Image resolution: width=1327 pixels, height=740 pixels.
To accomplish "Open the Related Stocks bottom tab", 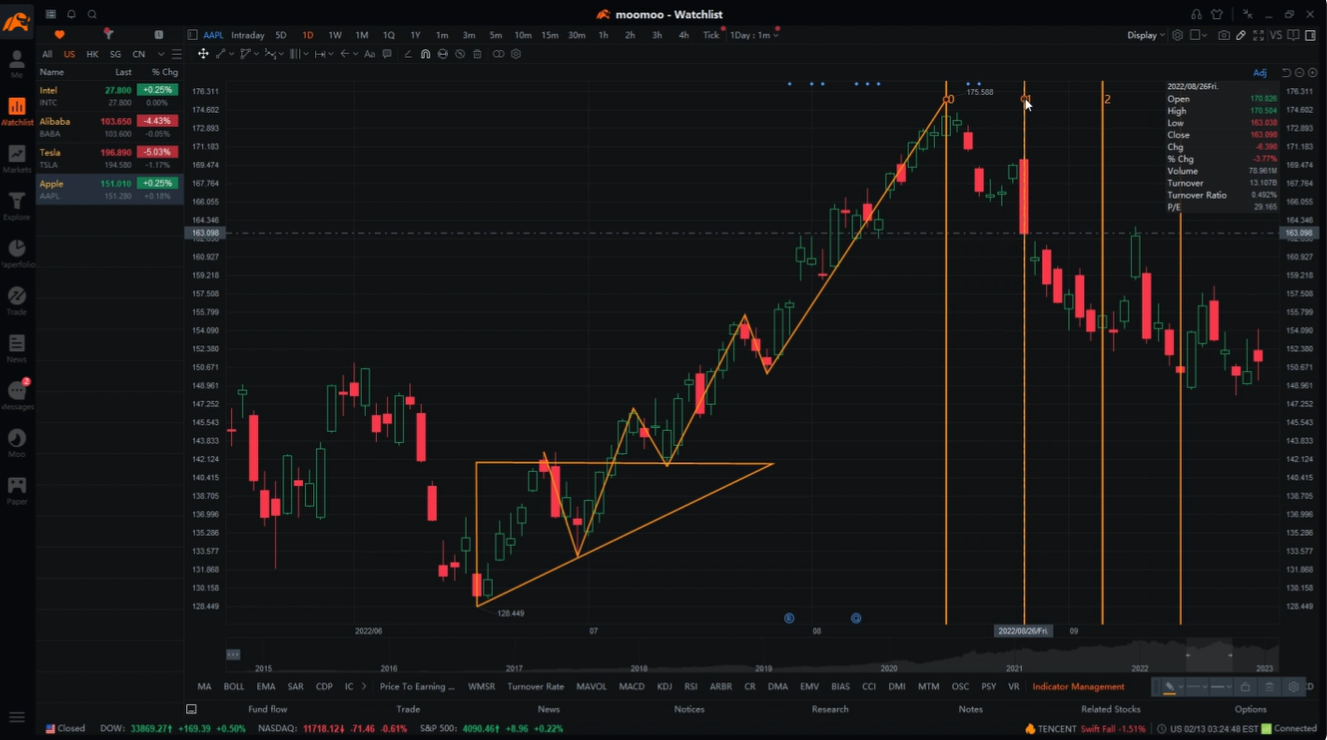I will (x=1110, y=709).
